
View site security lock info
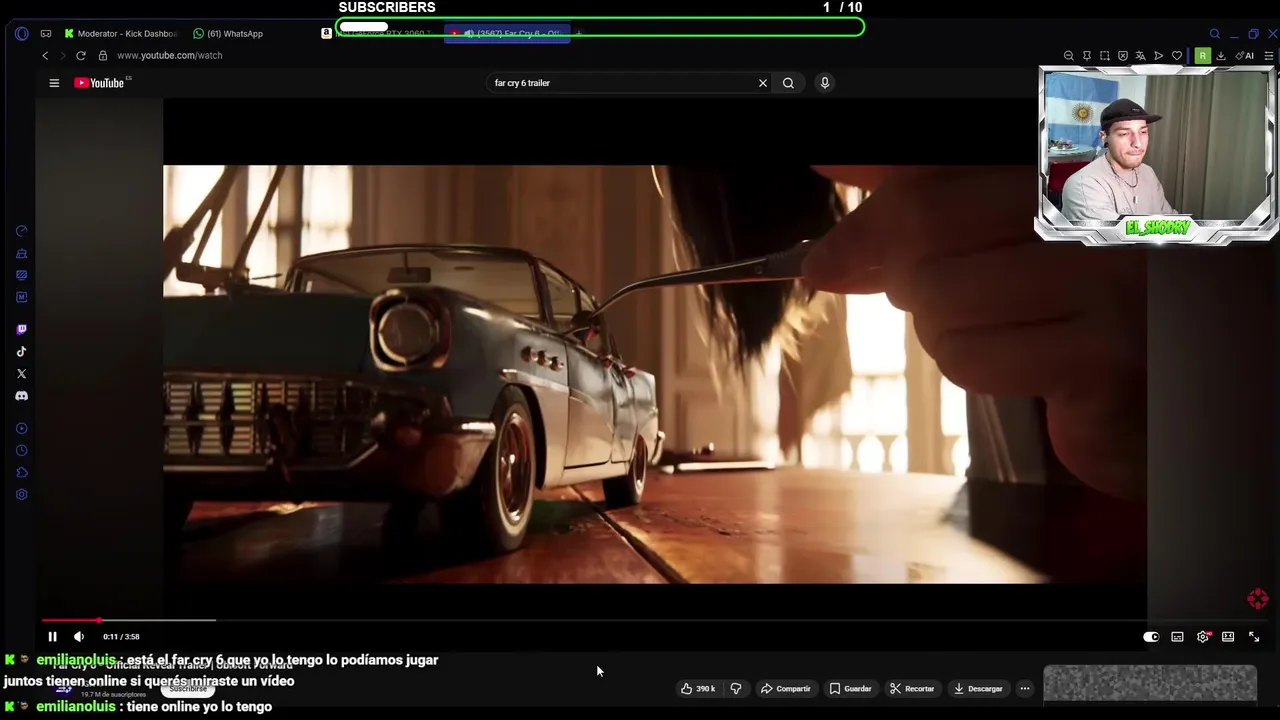[x=102, y=55]
